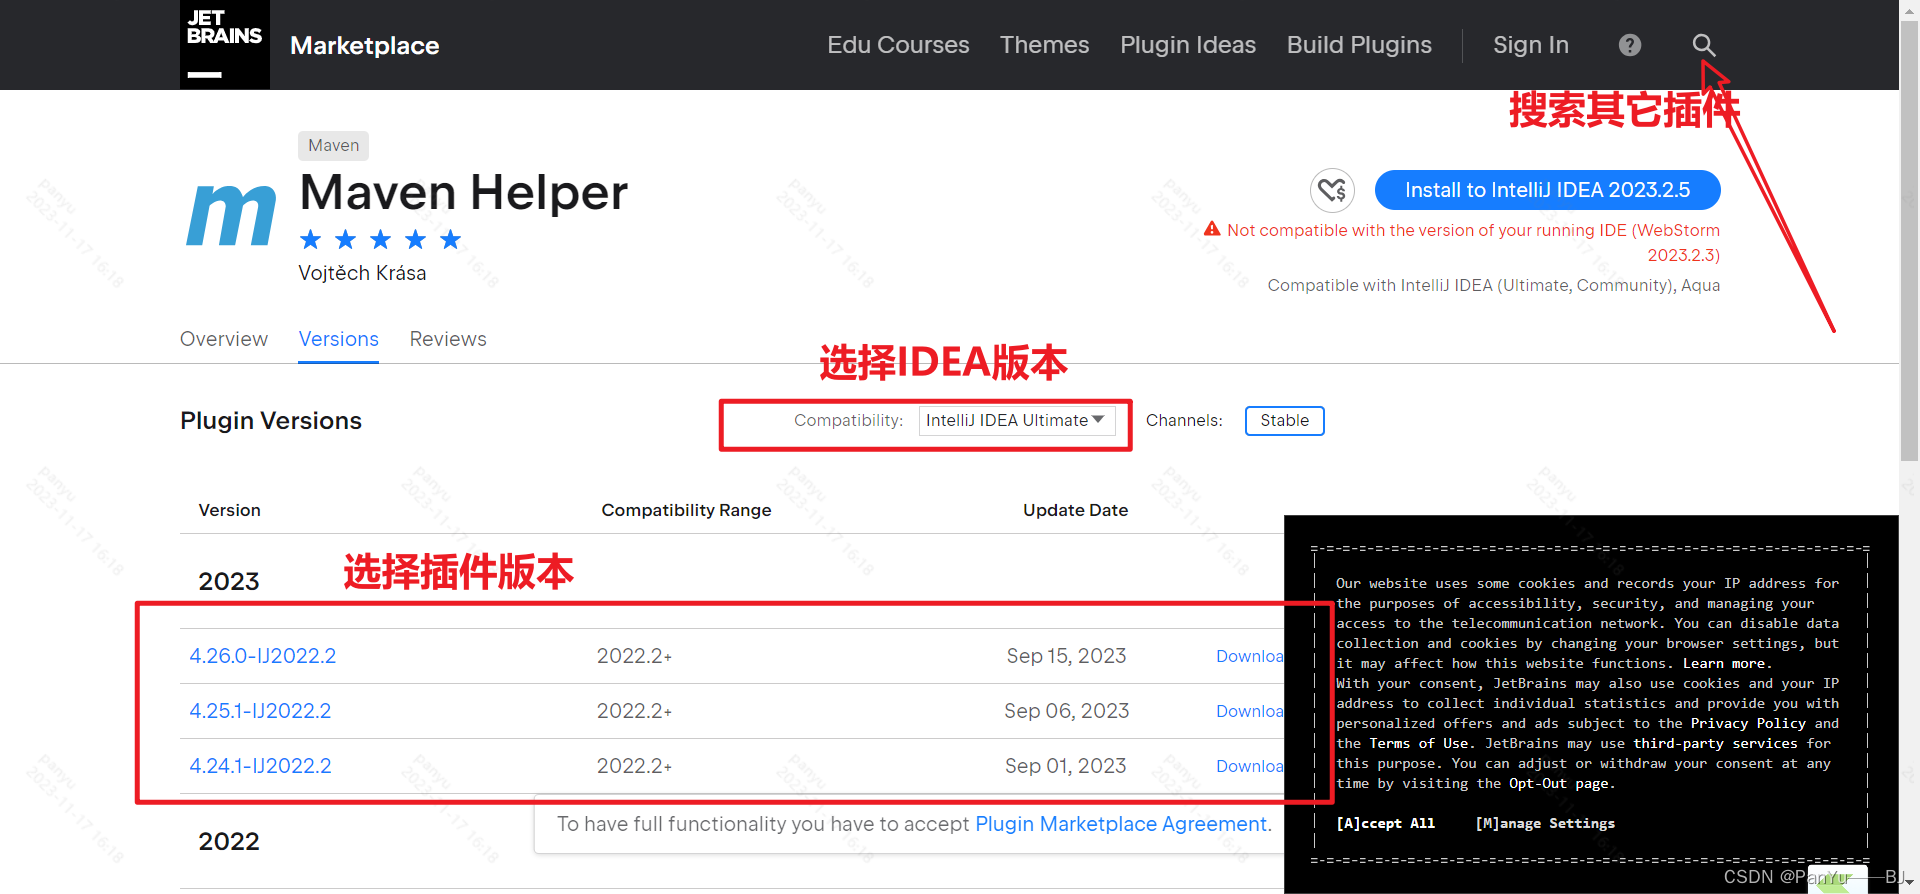The image size is (1920, 894).
Task: Open the Compatibility IntelliJ IDEA Ultimate dropdown
Action: (x=1016, y=421)
